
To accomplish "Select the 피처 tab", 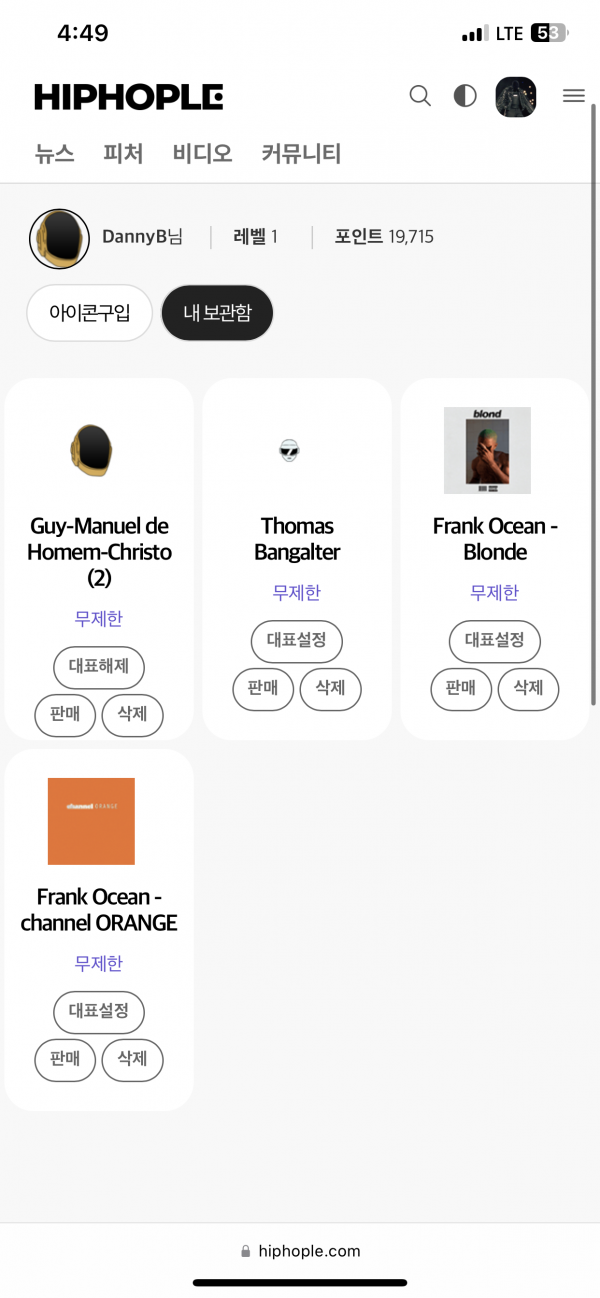I will [124, 154].
